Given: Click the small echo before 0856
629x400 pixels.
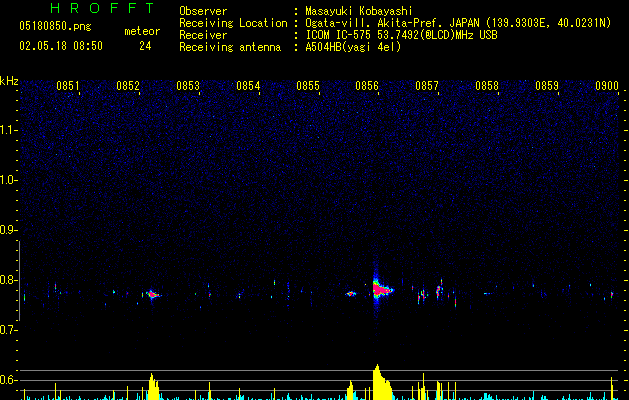Looking at the screenshot, I should pos(351,294).
